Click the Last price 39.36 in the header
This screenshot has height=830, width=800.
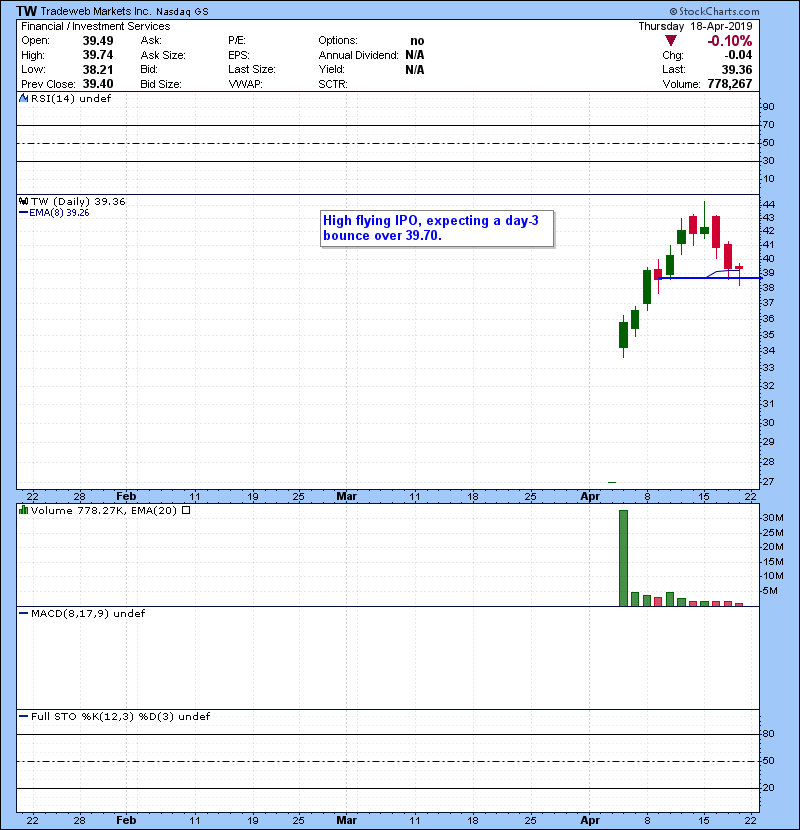tap(737, 69)
